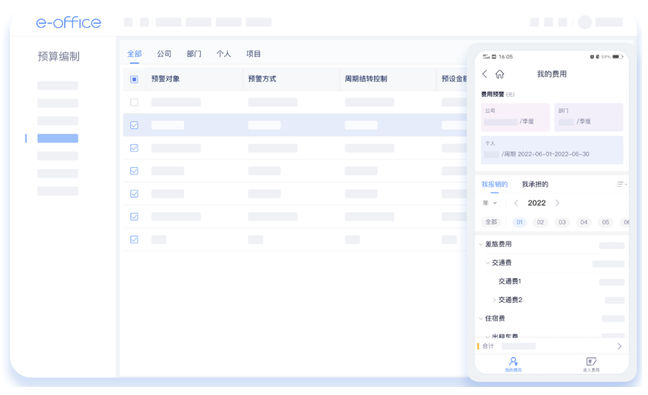The image size is (648, 395).
Task: Click the 预算编制 sidebar title
Action: pos(58,56)
